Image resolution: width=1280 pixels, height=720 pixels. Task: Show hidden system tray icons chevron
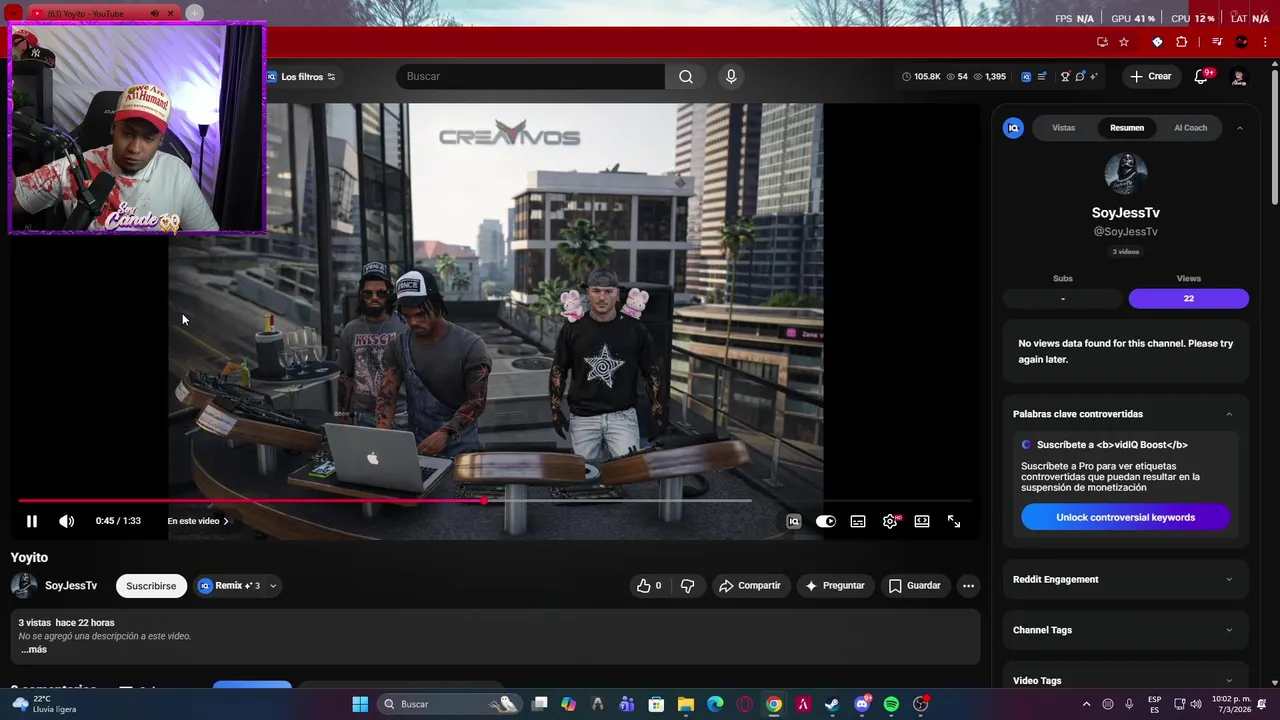(1086, 704)
